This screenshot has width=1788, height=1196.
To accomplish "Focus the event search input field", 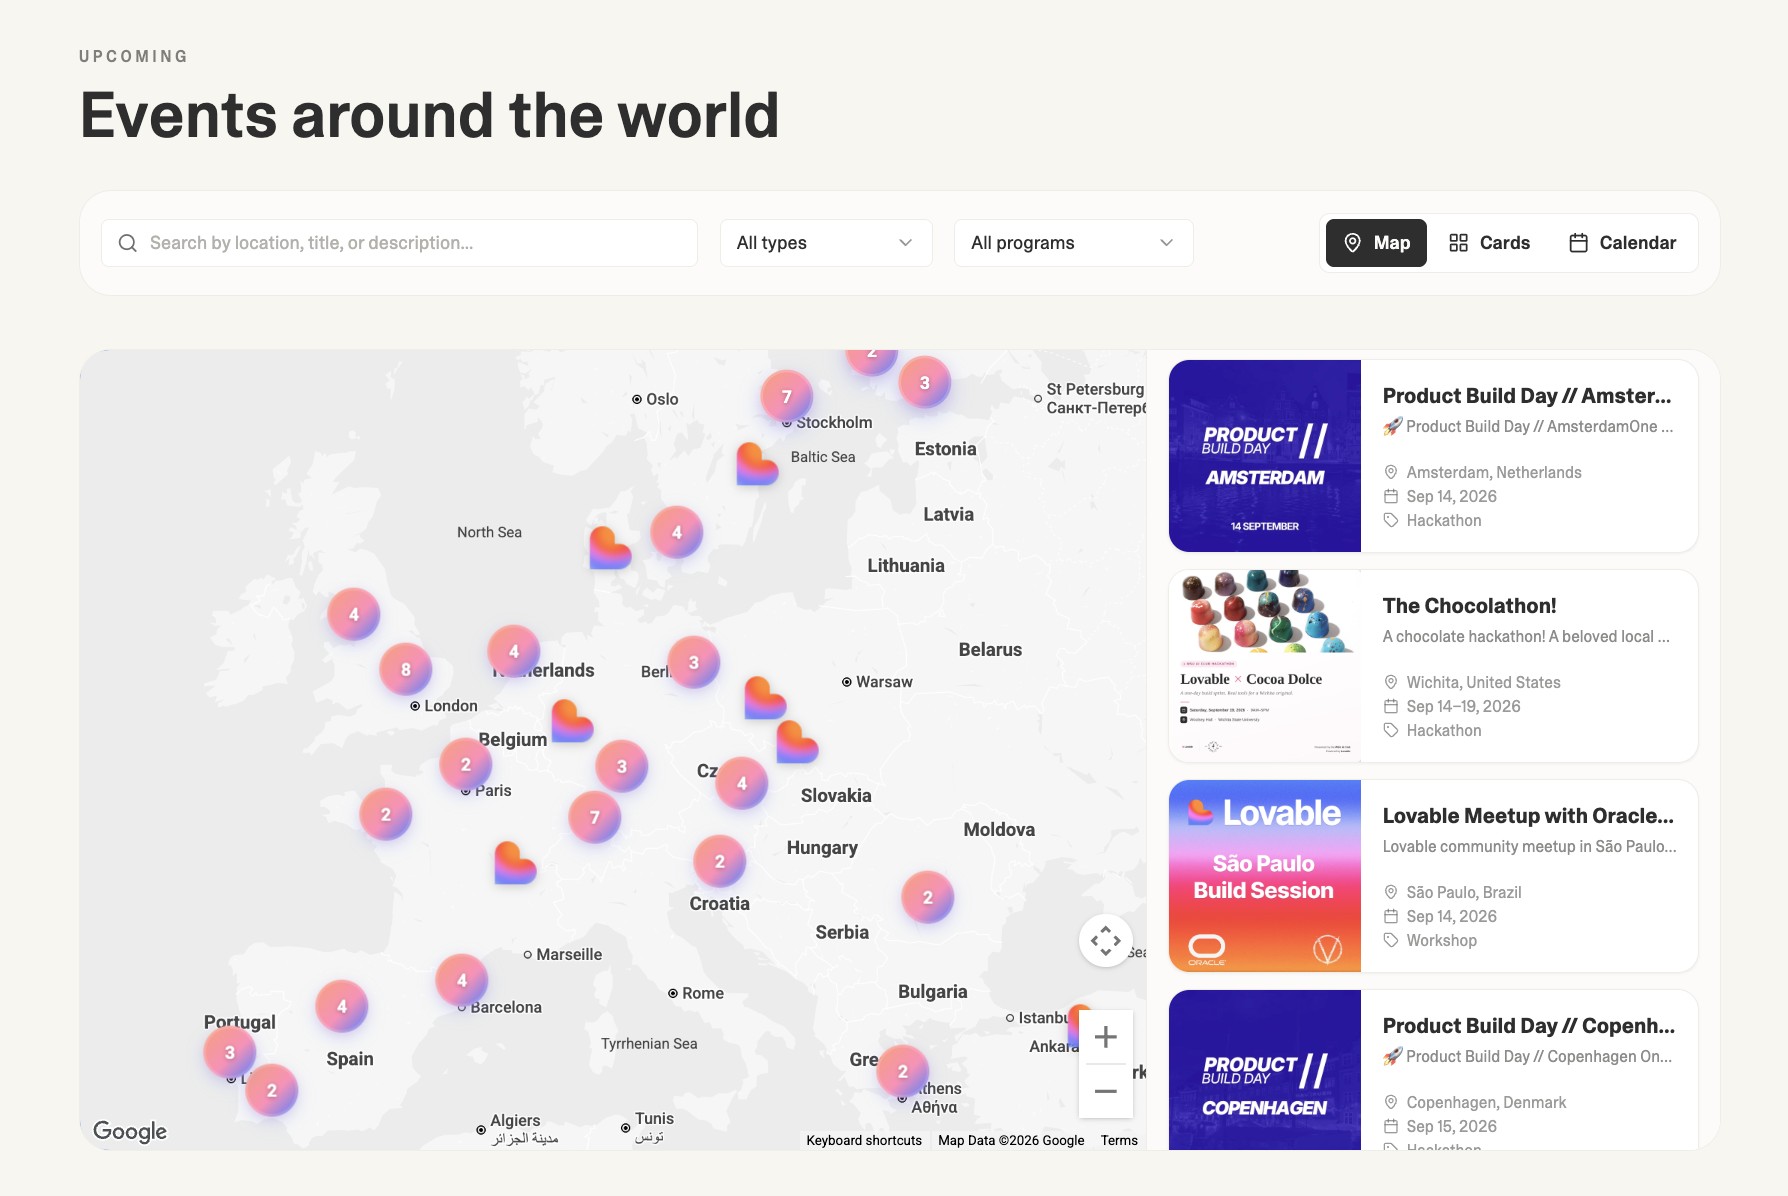I will 399,243.
